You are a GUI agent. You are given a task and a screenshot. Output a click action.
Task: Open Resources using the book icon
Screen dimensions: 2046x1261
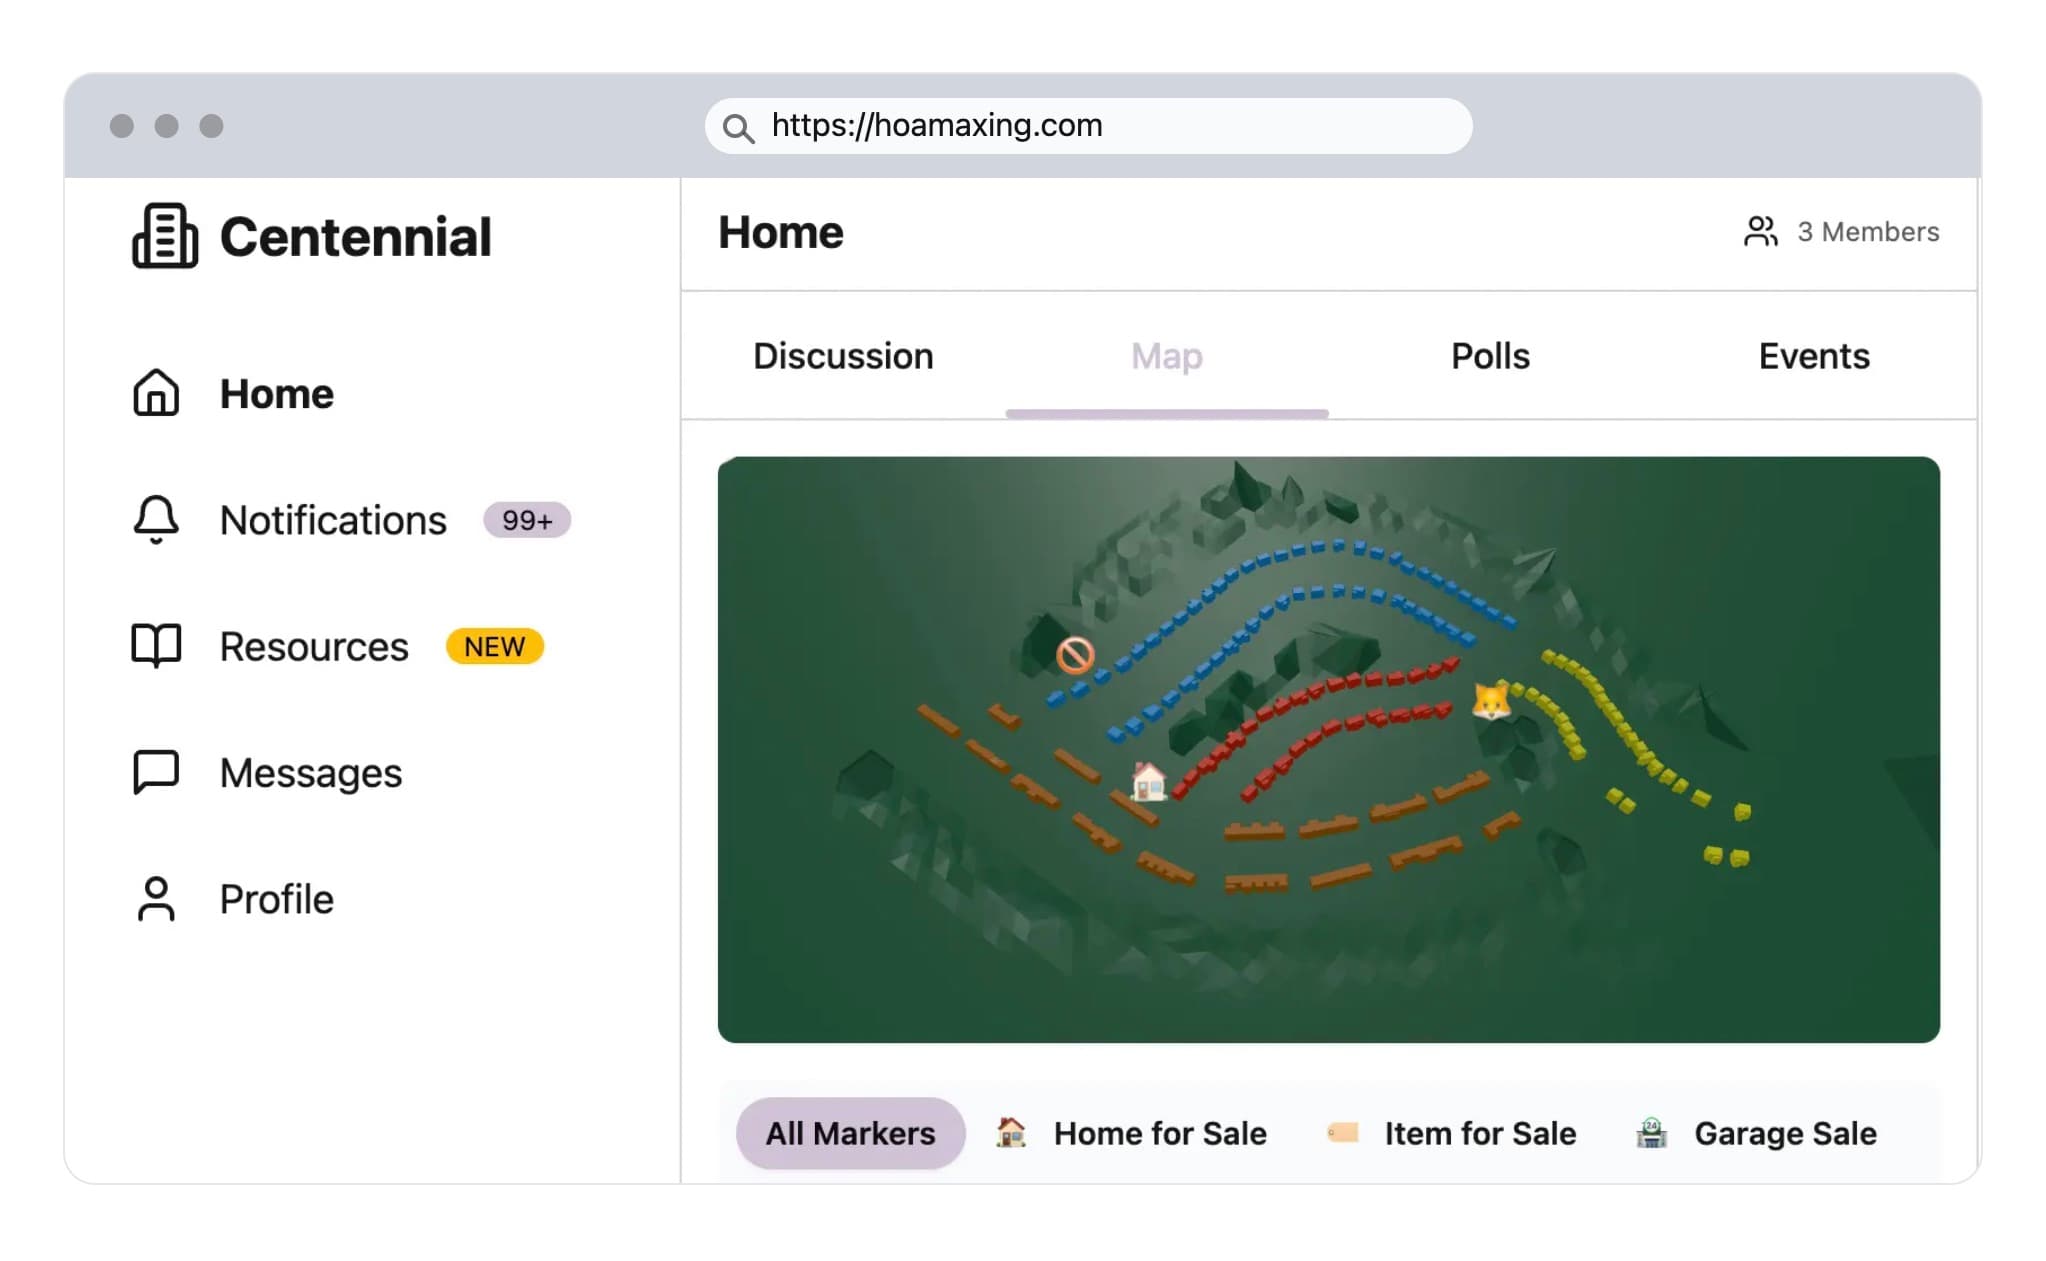[x=155, y=646]
